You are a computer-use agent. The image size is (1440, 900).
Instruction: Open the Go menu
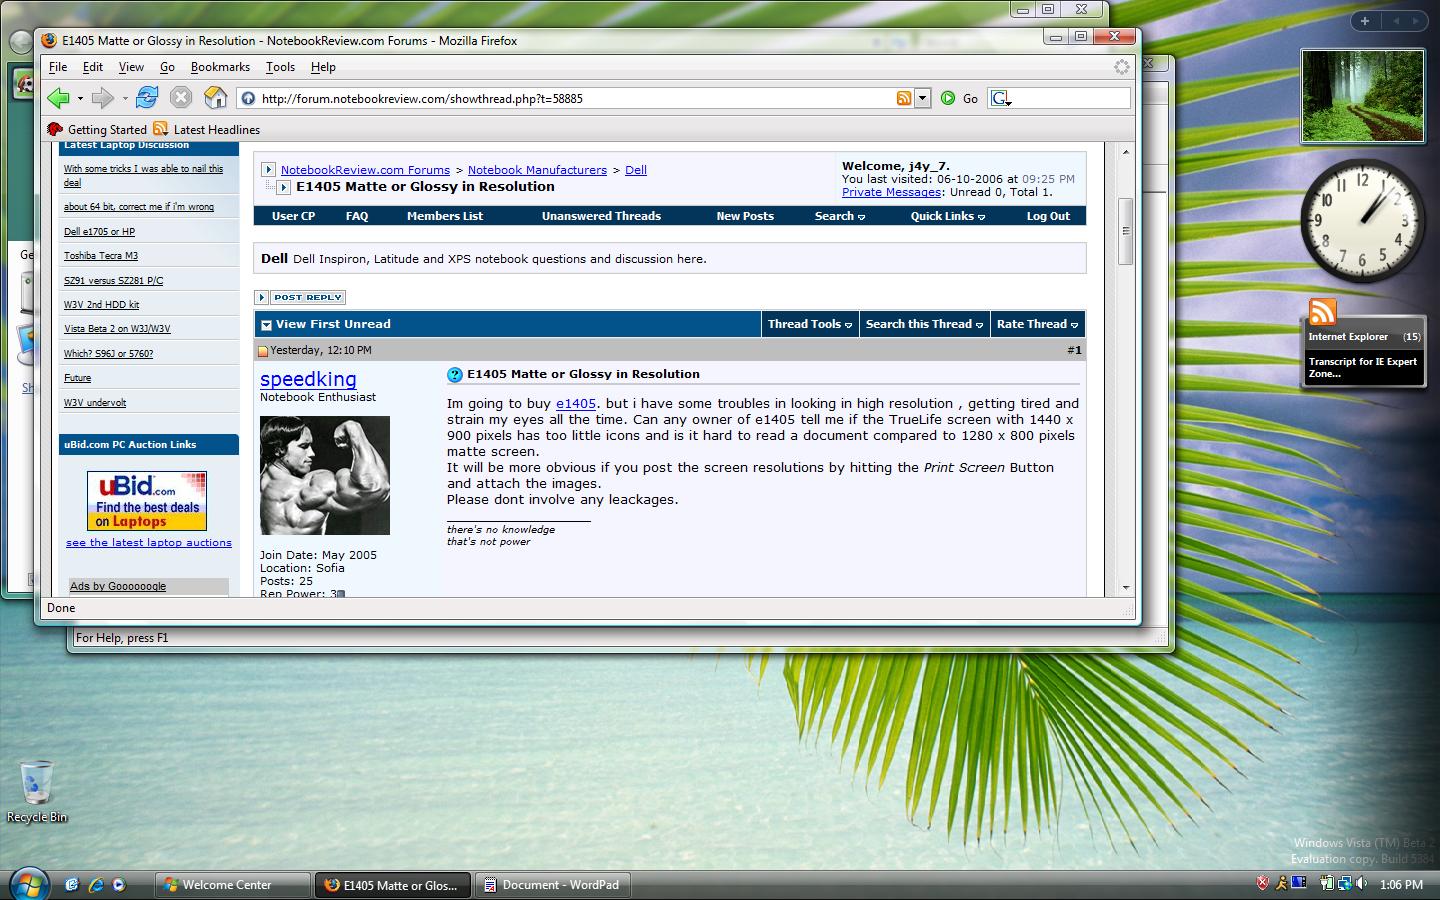pyautogui.click(x=167, y=67)
